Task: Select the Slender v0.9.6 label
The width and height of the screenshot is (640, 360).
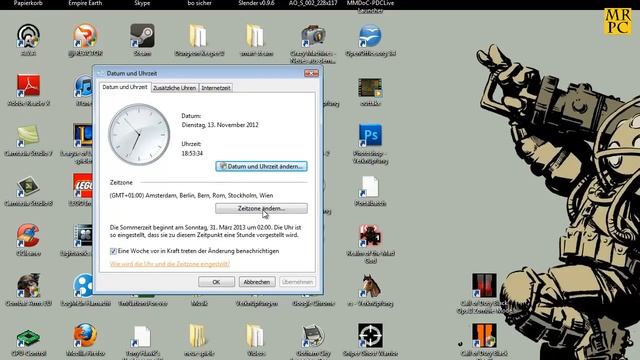Action: (x=256, y=3)
